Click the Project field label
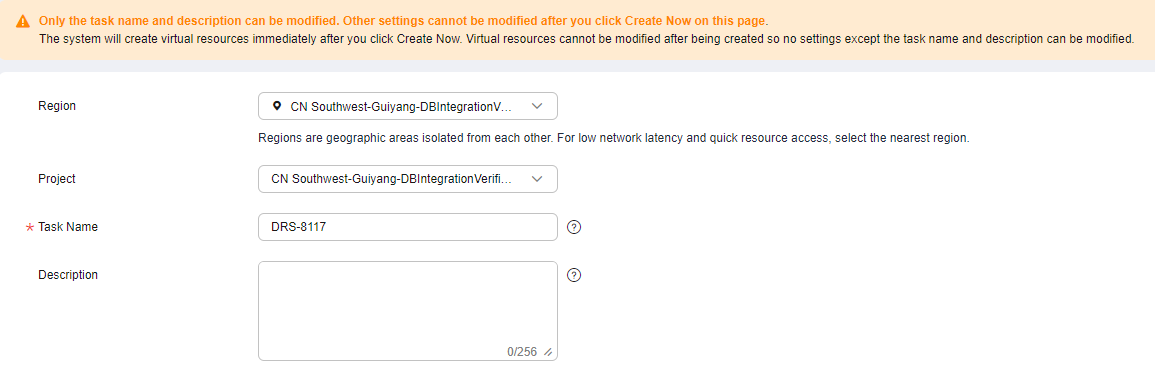This screenshot has height=376, width=1155. click(x=57, y=178)
